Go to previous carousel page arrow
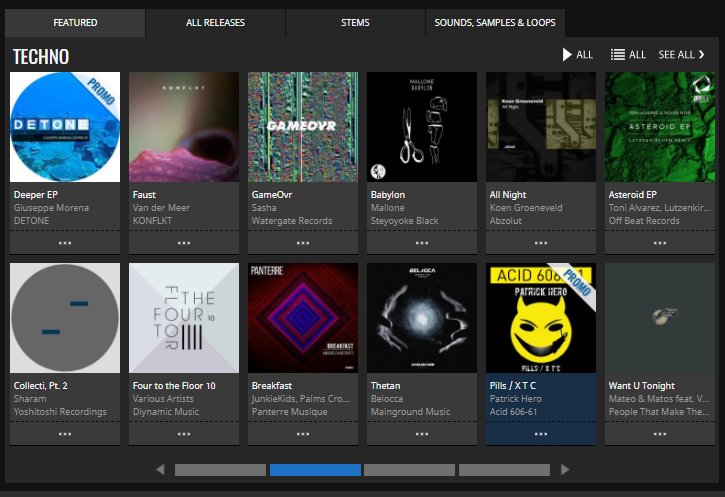This screenshot has height=497, width=725. (160, 470)
